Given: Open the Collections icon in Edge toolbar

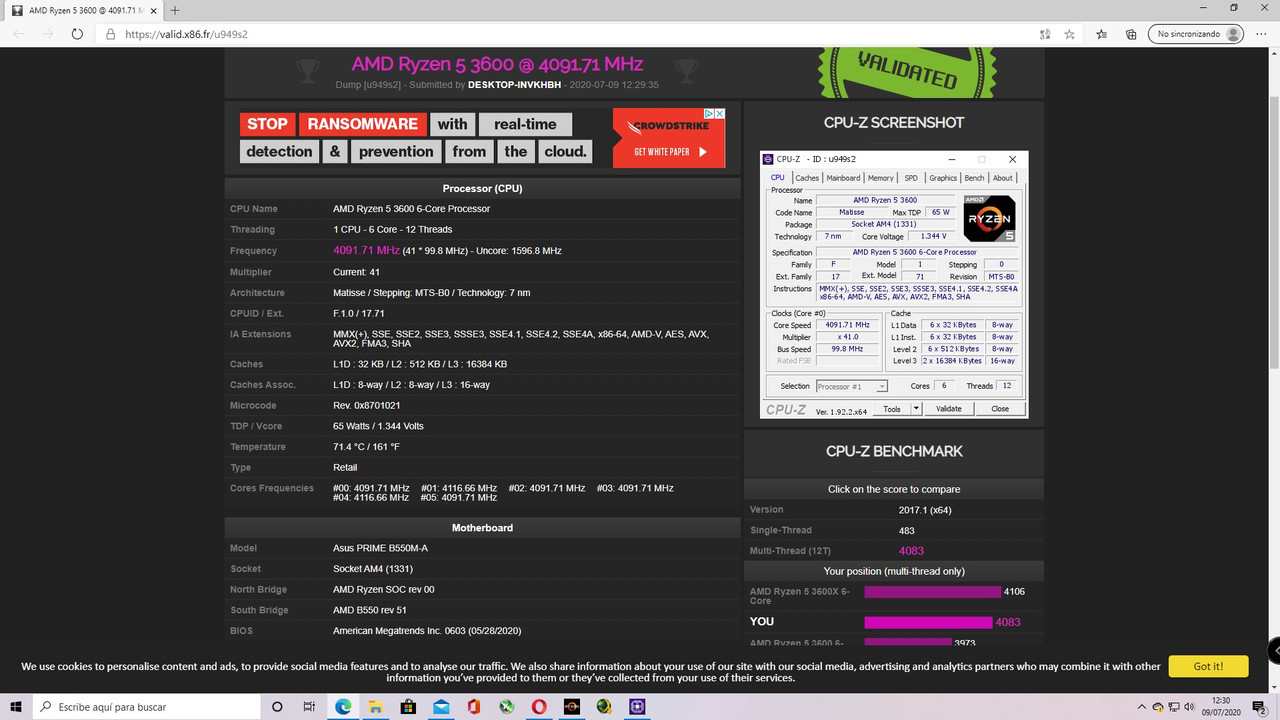Looking at the screenshot, I should click(x=1130, y=34).
